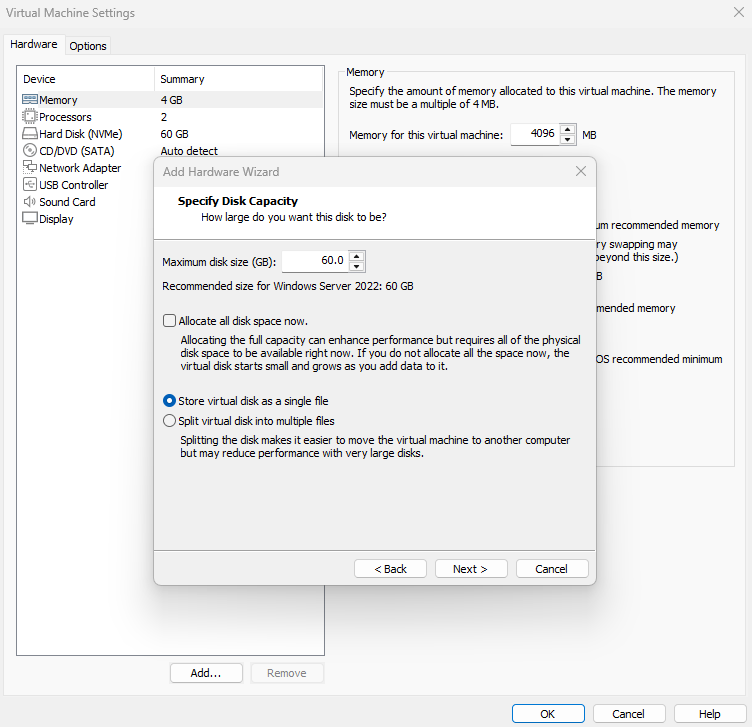Sort by the Summary column header
This screenshot has height=727, width=752.
[x=238, y=79]
